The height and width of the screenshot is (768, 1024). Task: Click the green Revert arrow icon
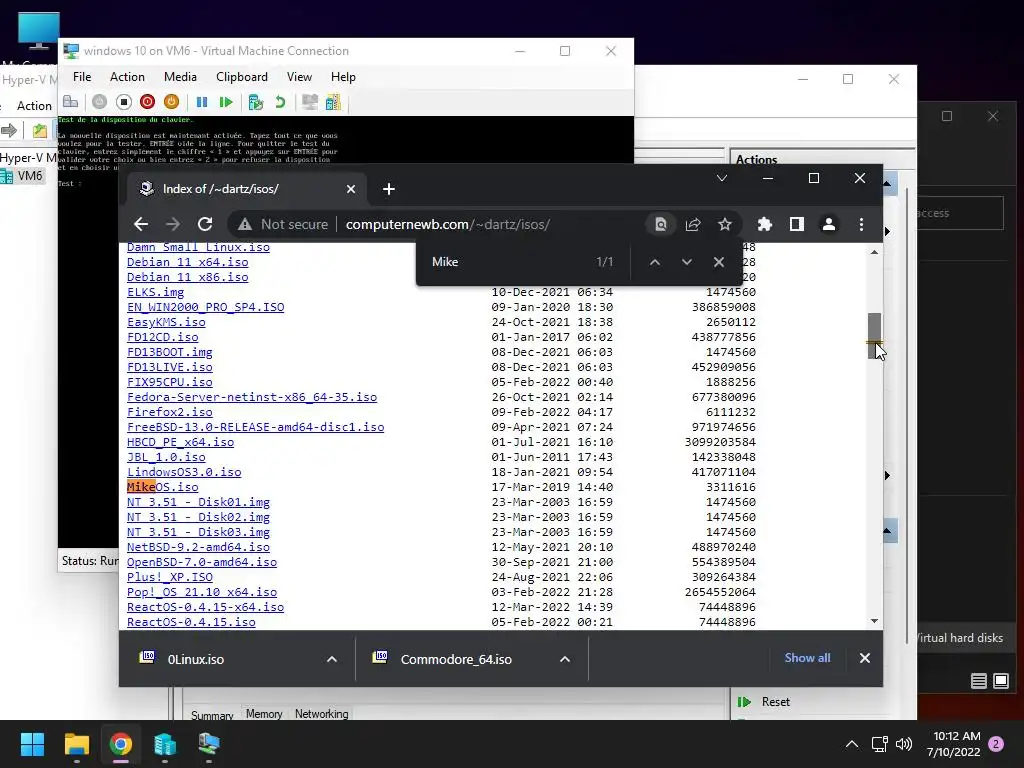pyautogui.click(x=280, y=102)
